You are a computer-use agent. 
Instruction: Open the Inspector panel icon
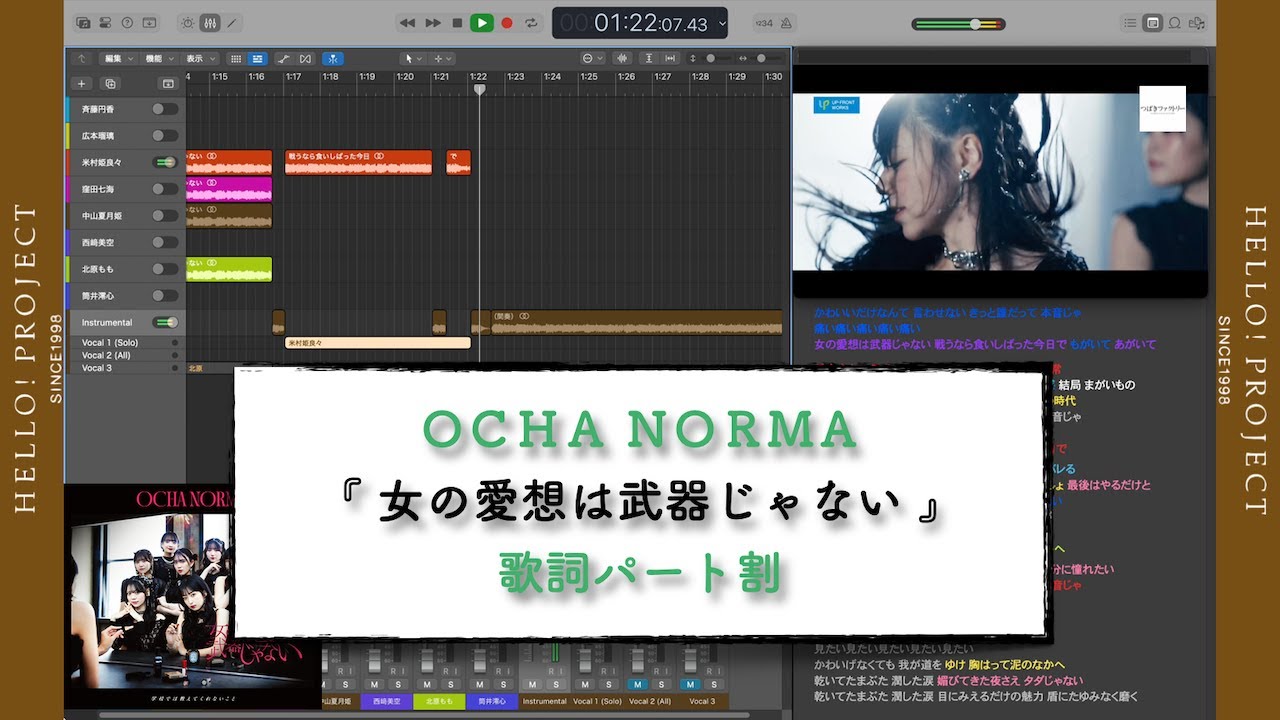[105, 22]
